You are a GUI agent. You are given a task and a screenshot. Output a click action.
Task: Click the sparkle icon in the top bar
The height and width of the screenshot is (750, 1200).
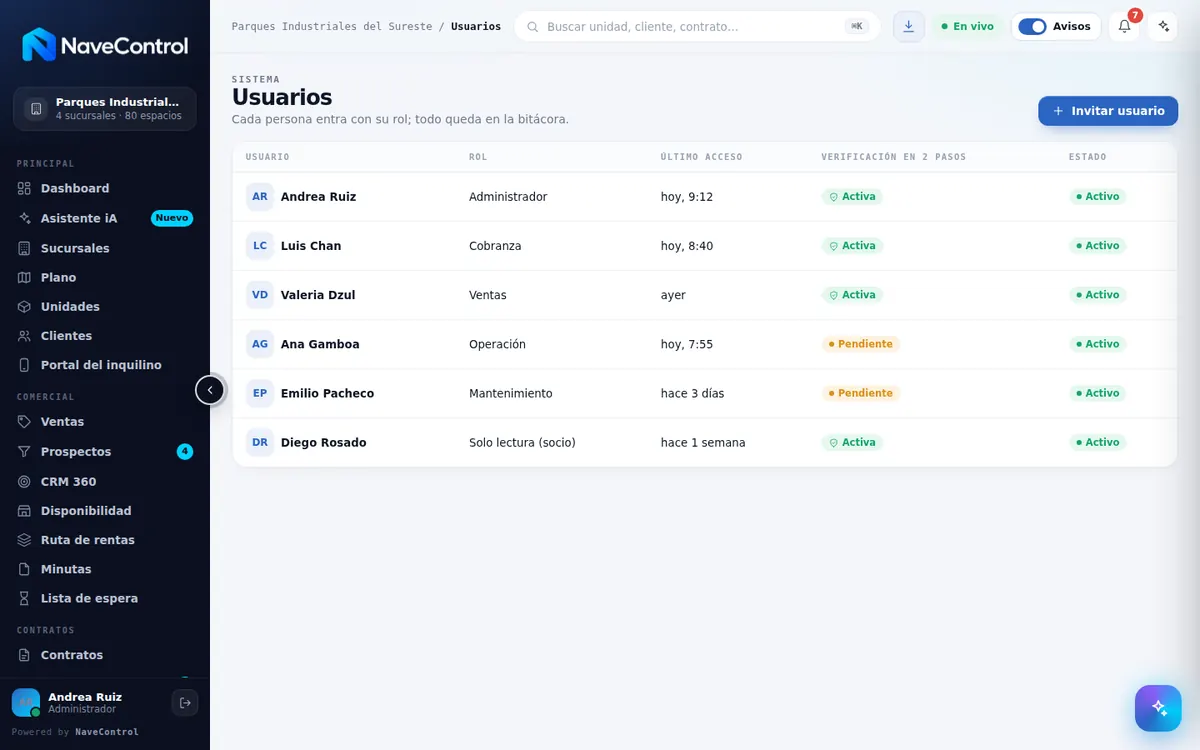pyautogui.click(x=1163, y=26)
